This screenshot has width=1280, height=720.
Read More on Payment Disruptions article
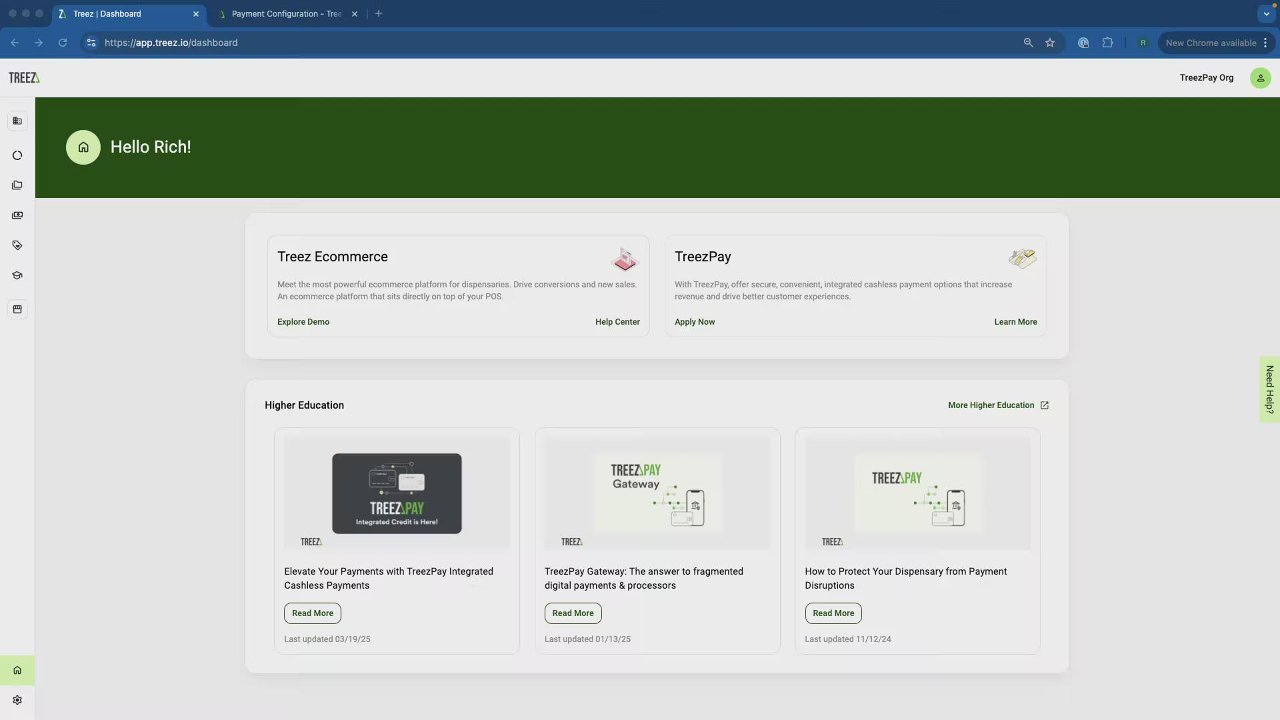pos(833,613)
